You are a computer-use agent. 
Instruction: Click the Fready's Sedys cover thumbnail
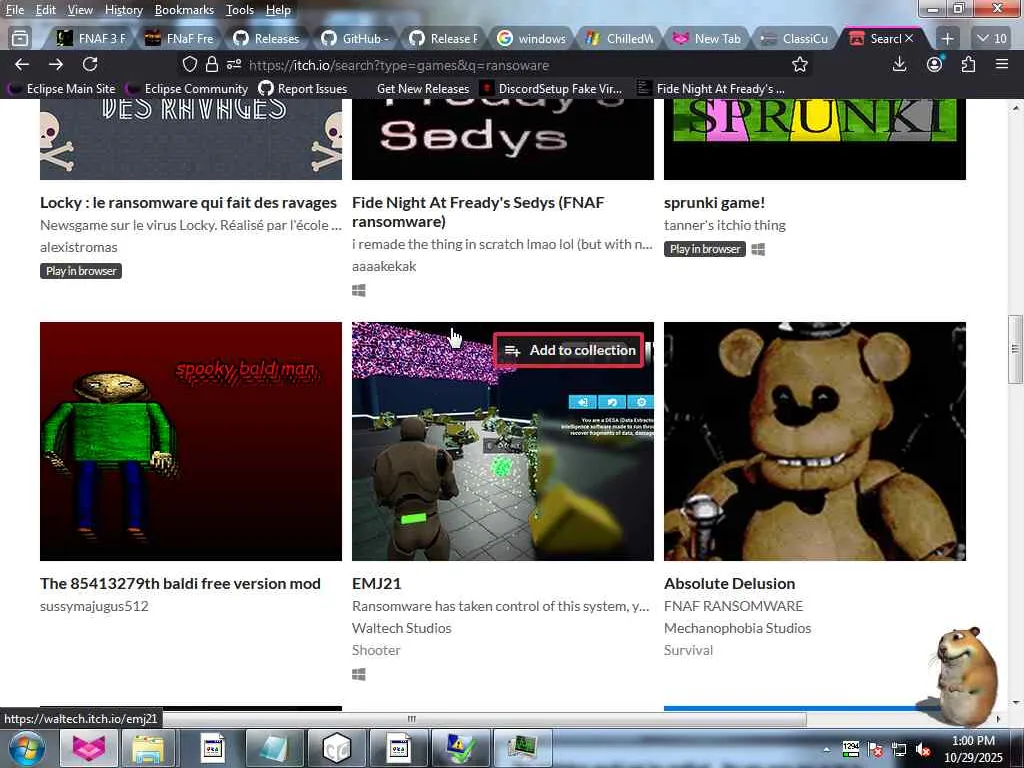[x=503, y=139]
